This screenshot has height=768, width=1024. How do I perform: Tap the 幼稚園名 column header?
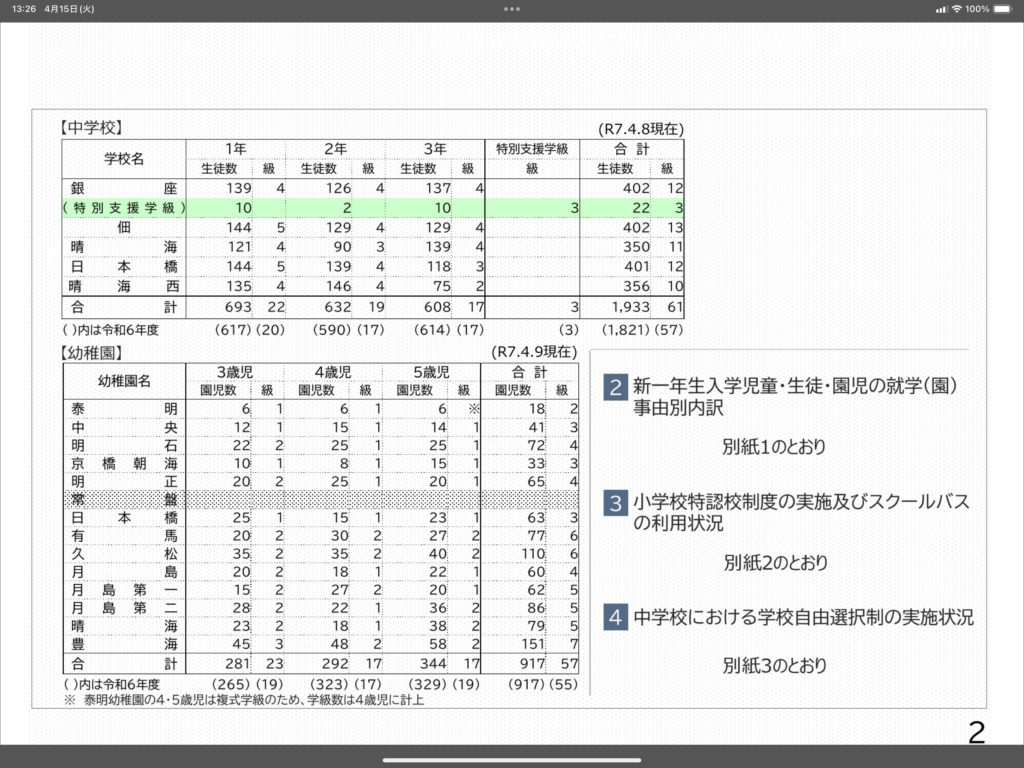(124, 381)
